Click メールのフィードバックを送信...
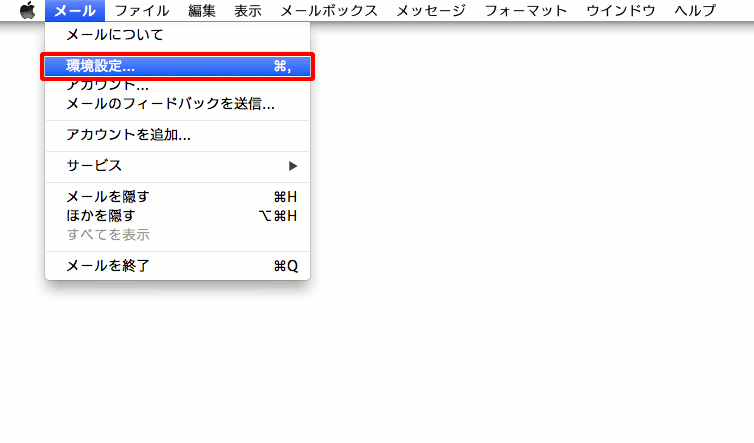 point(170,103)
